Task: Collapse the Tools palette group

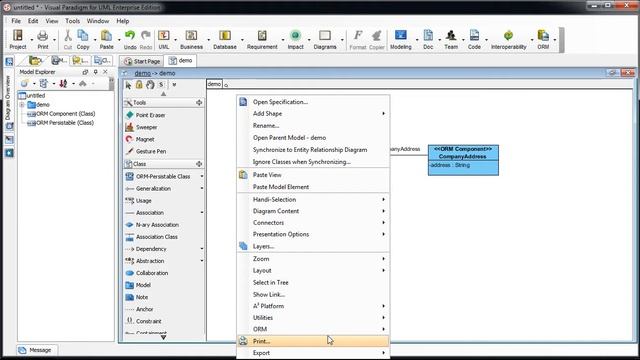Action: [199, 102]
